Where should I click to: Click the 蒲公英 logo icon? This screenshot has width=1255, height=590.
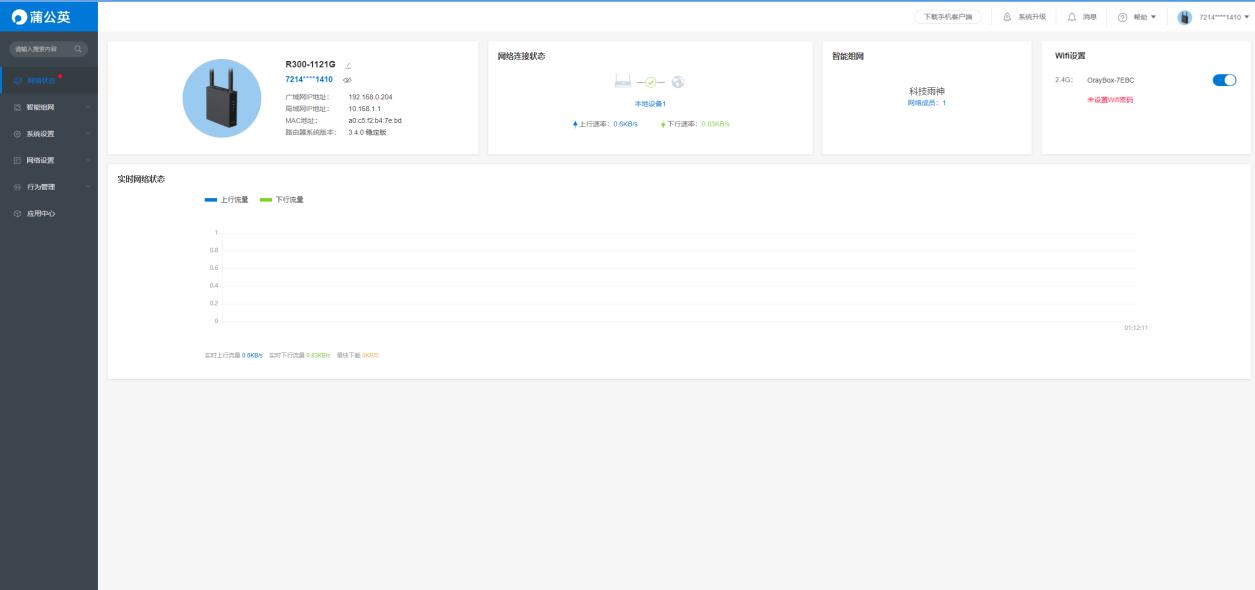pos(20,16)
